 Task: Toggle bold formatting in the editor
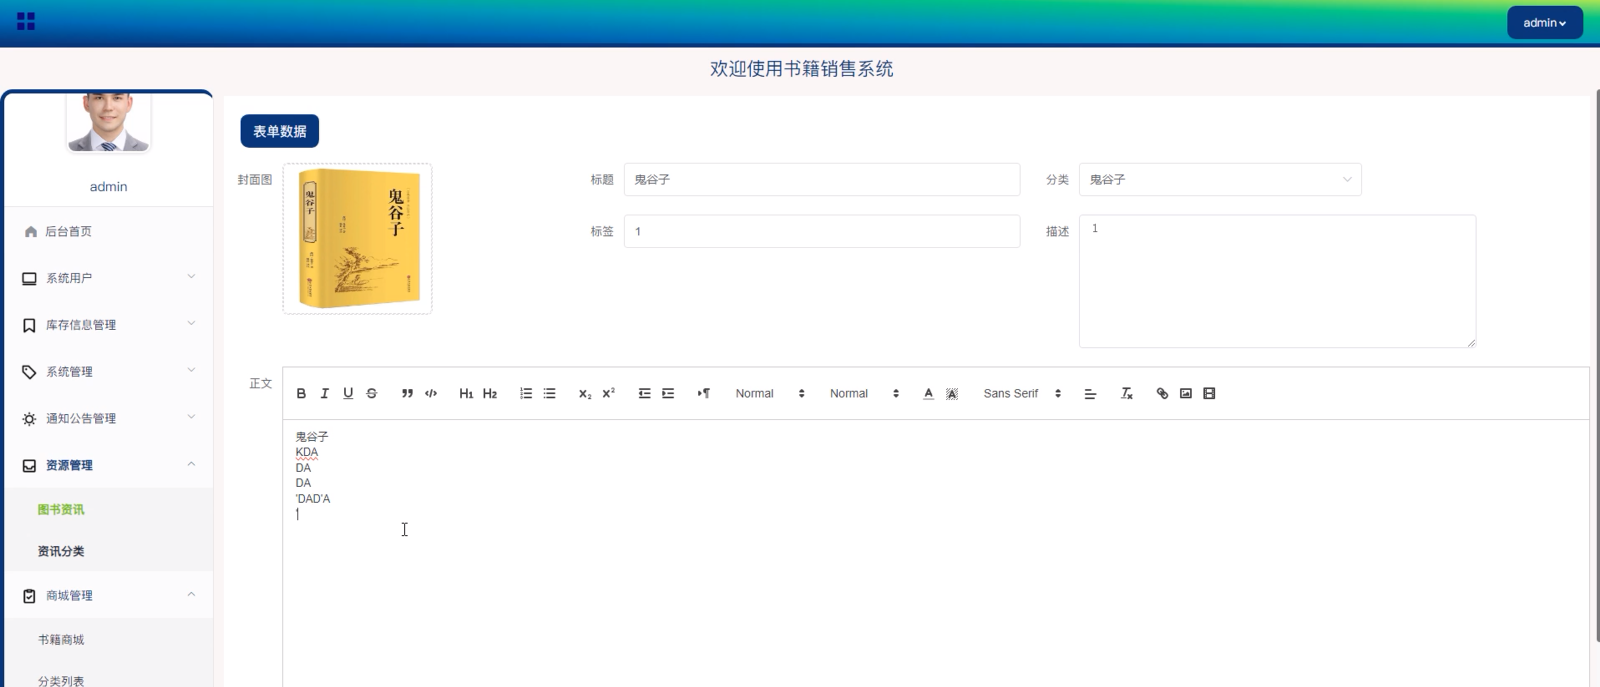click(x=301, y=394)
